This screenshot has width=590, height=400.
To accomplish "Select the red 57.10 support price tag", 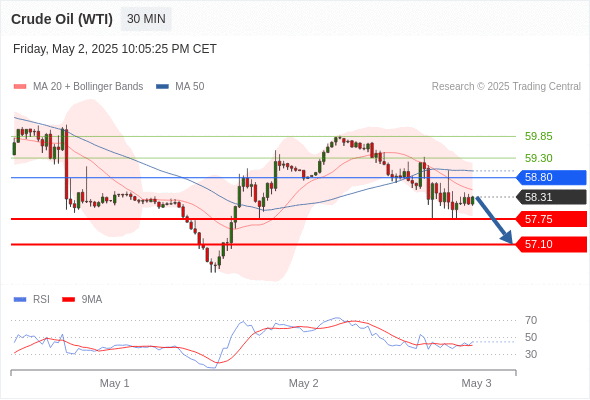I will point(551,244).
